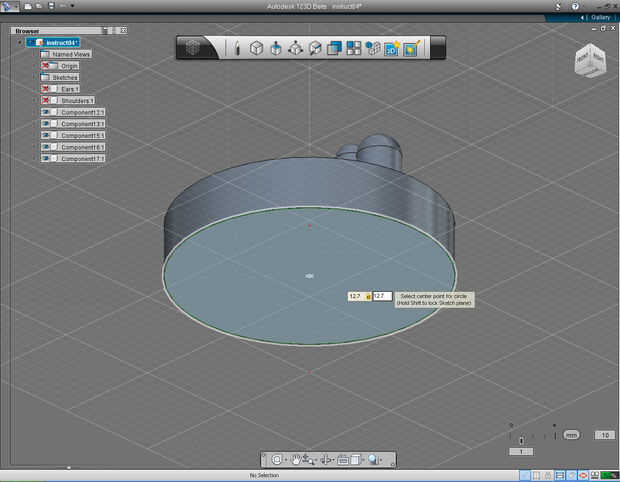This screenshot has width=620, height=482.
Task: Click the help question mark button
Action: tap(574, 6)
